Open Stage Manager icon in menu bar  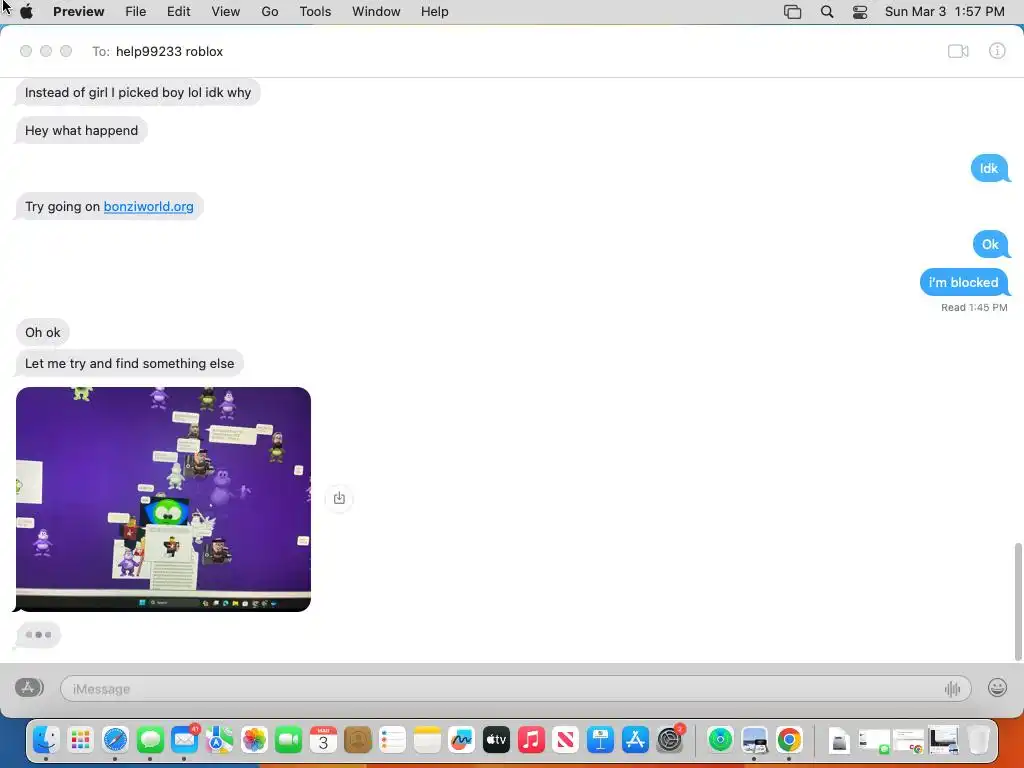coord(792,12)
